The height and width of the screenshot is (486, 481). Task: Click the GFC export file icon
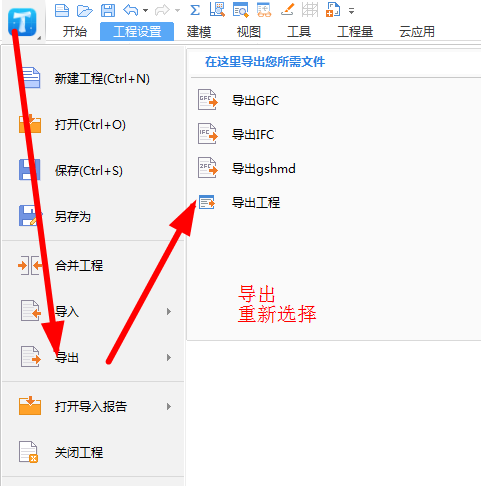[x=208, y=100]
